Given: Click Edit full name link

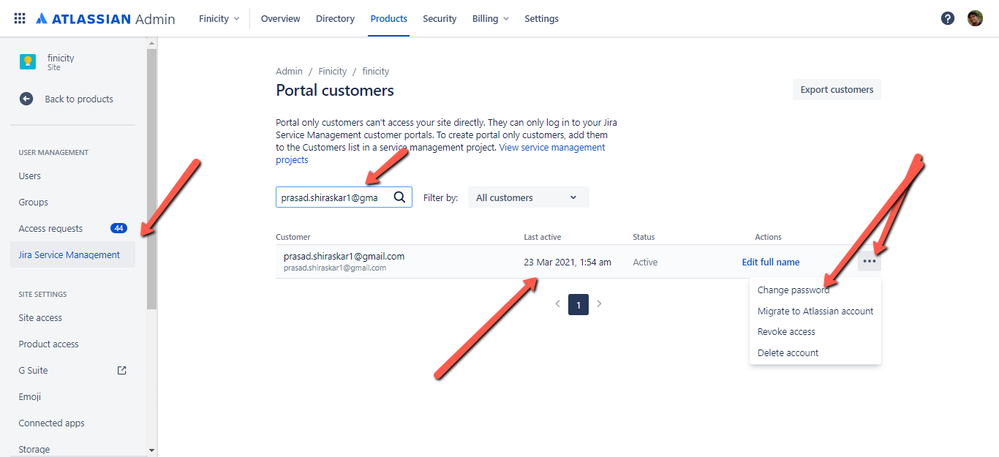Looking at the screenshot, I should pos(770,262).
